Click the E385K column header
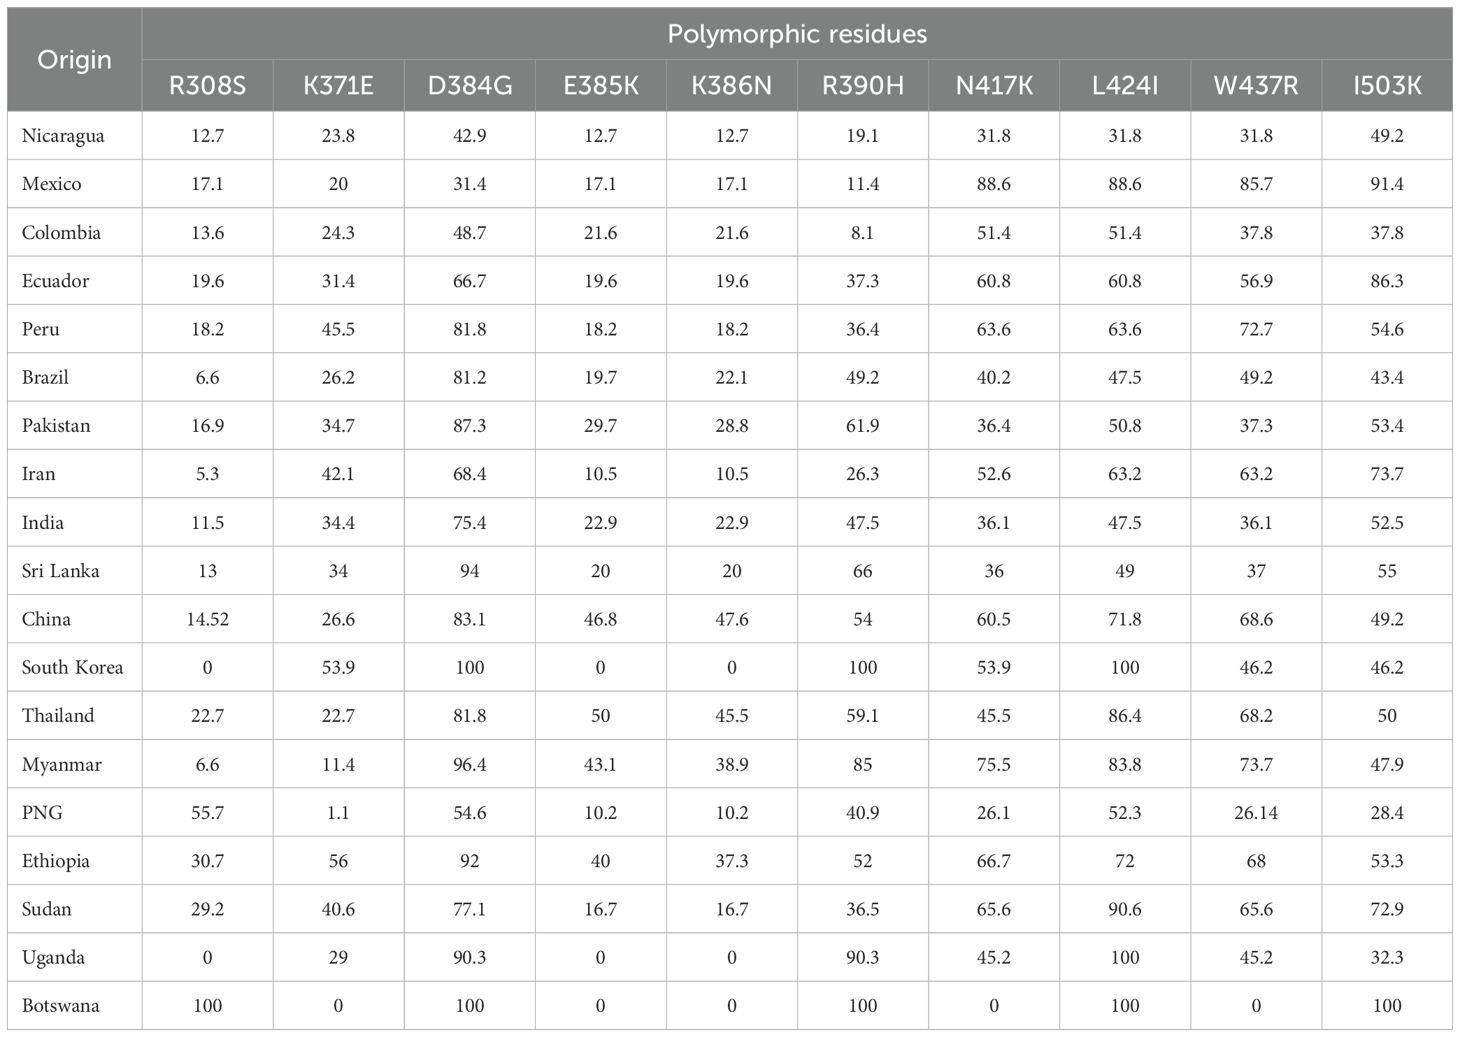This screenshot has width=1460, height=1037. (600, 86)
